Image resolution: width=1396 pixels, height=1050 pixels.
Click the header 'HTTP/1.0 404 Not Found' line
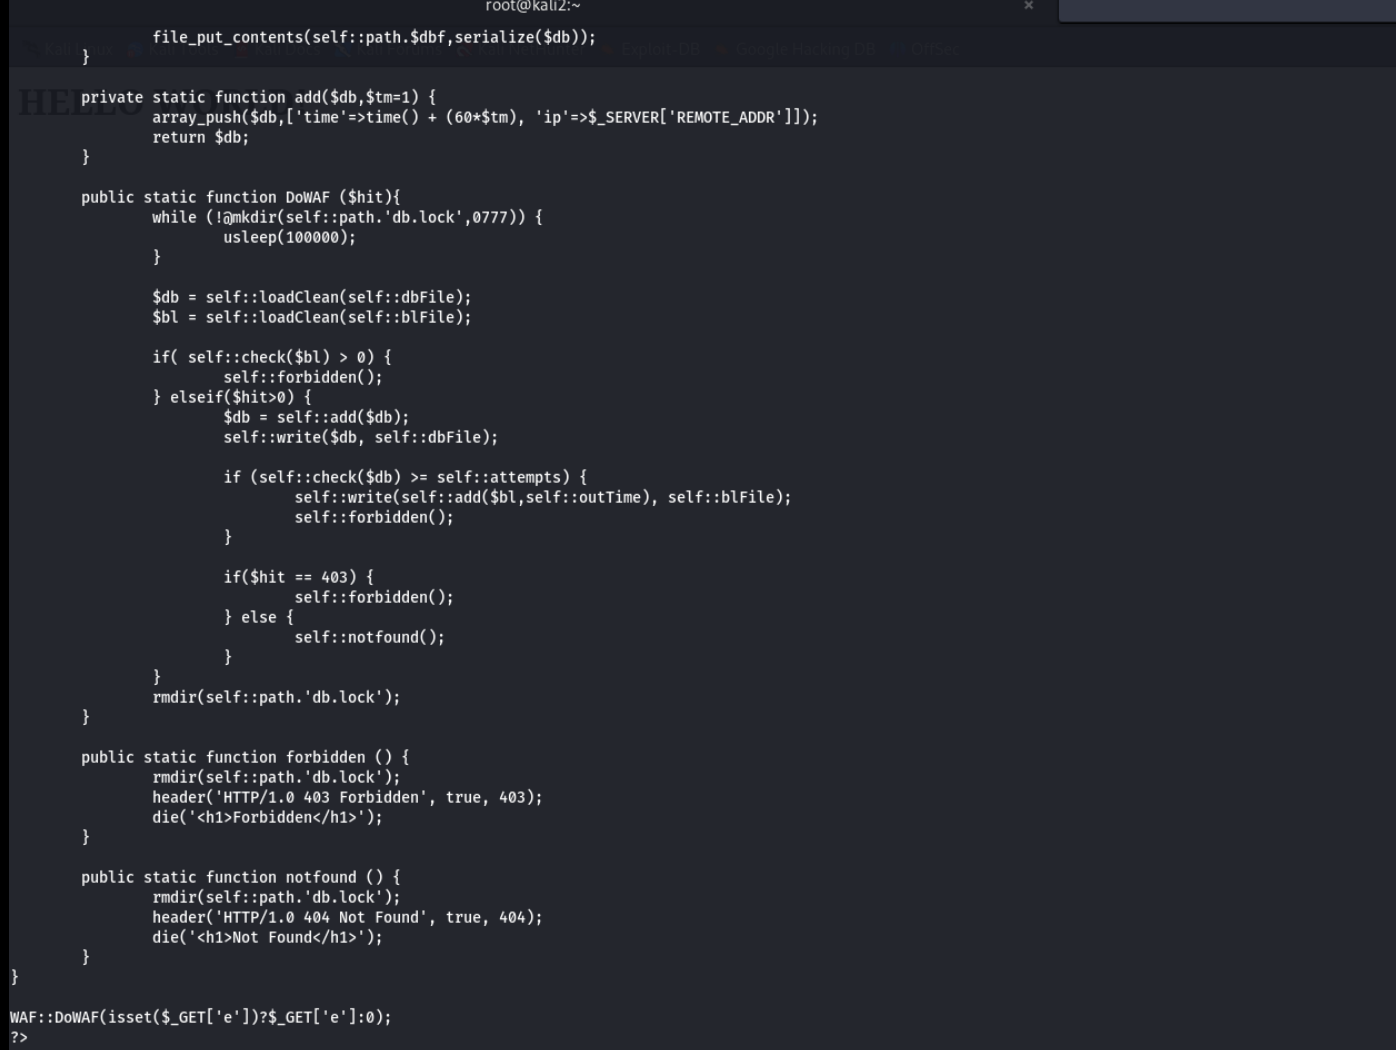[x=347, y=917]
